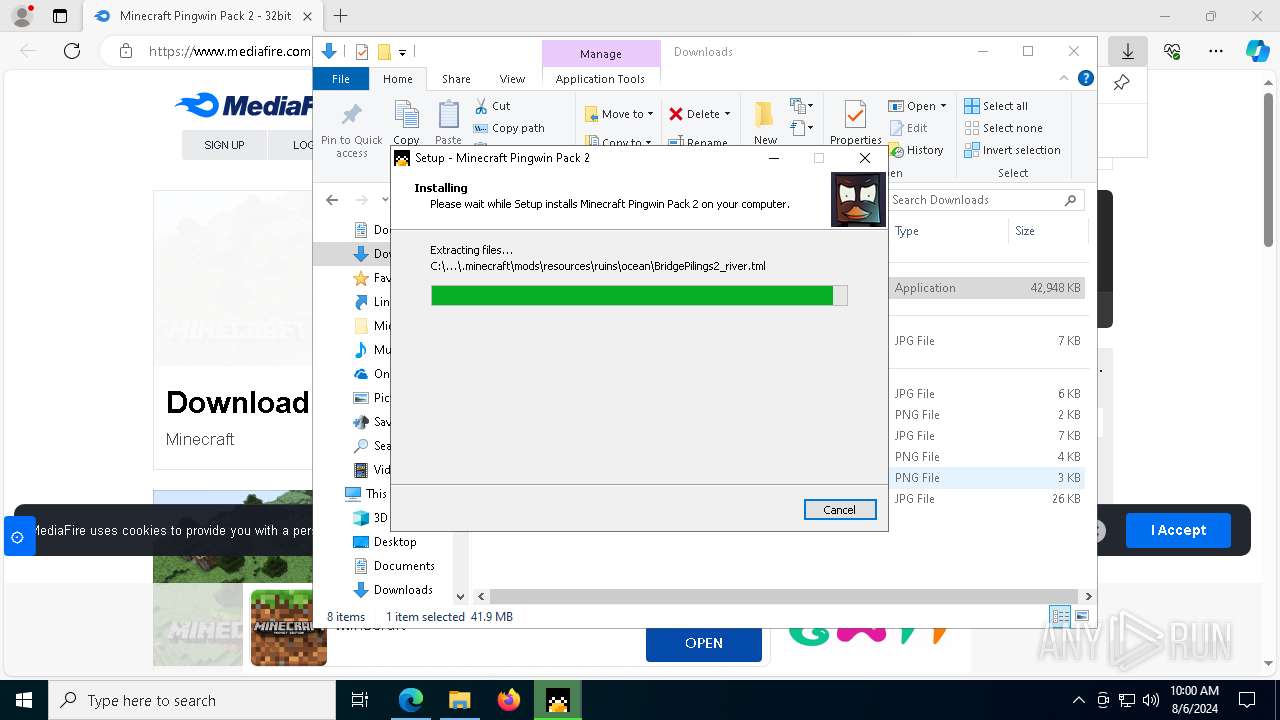Image resolution: width=1280 pixels, height=720 pixels.
Task: Click the Pingwin mascot image in Setup
Action: tap(858, 200)
